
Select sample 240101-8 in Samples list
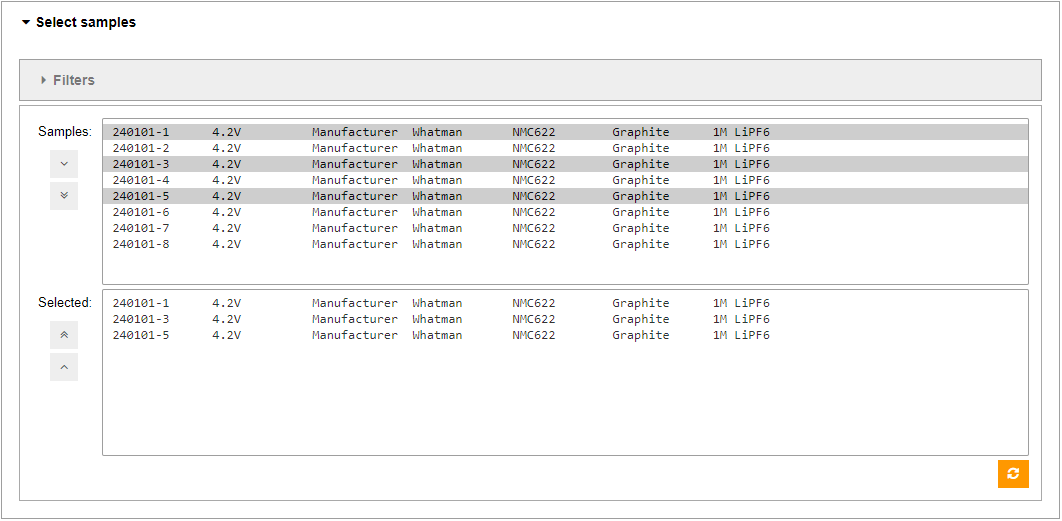565,245
